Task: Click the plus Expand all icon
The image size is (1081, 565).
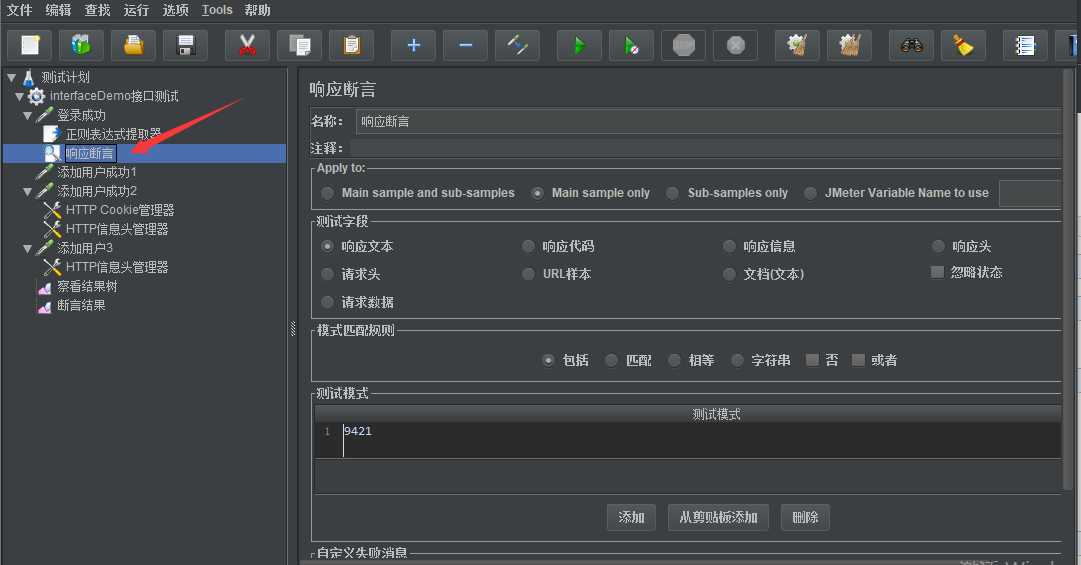Action: click(413, 45)
